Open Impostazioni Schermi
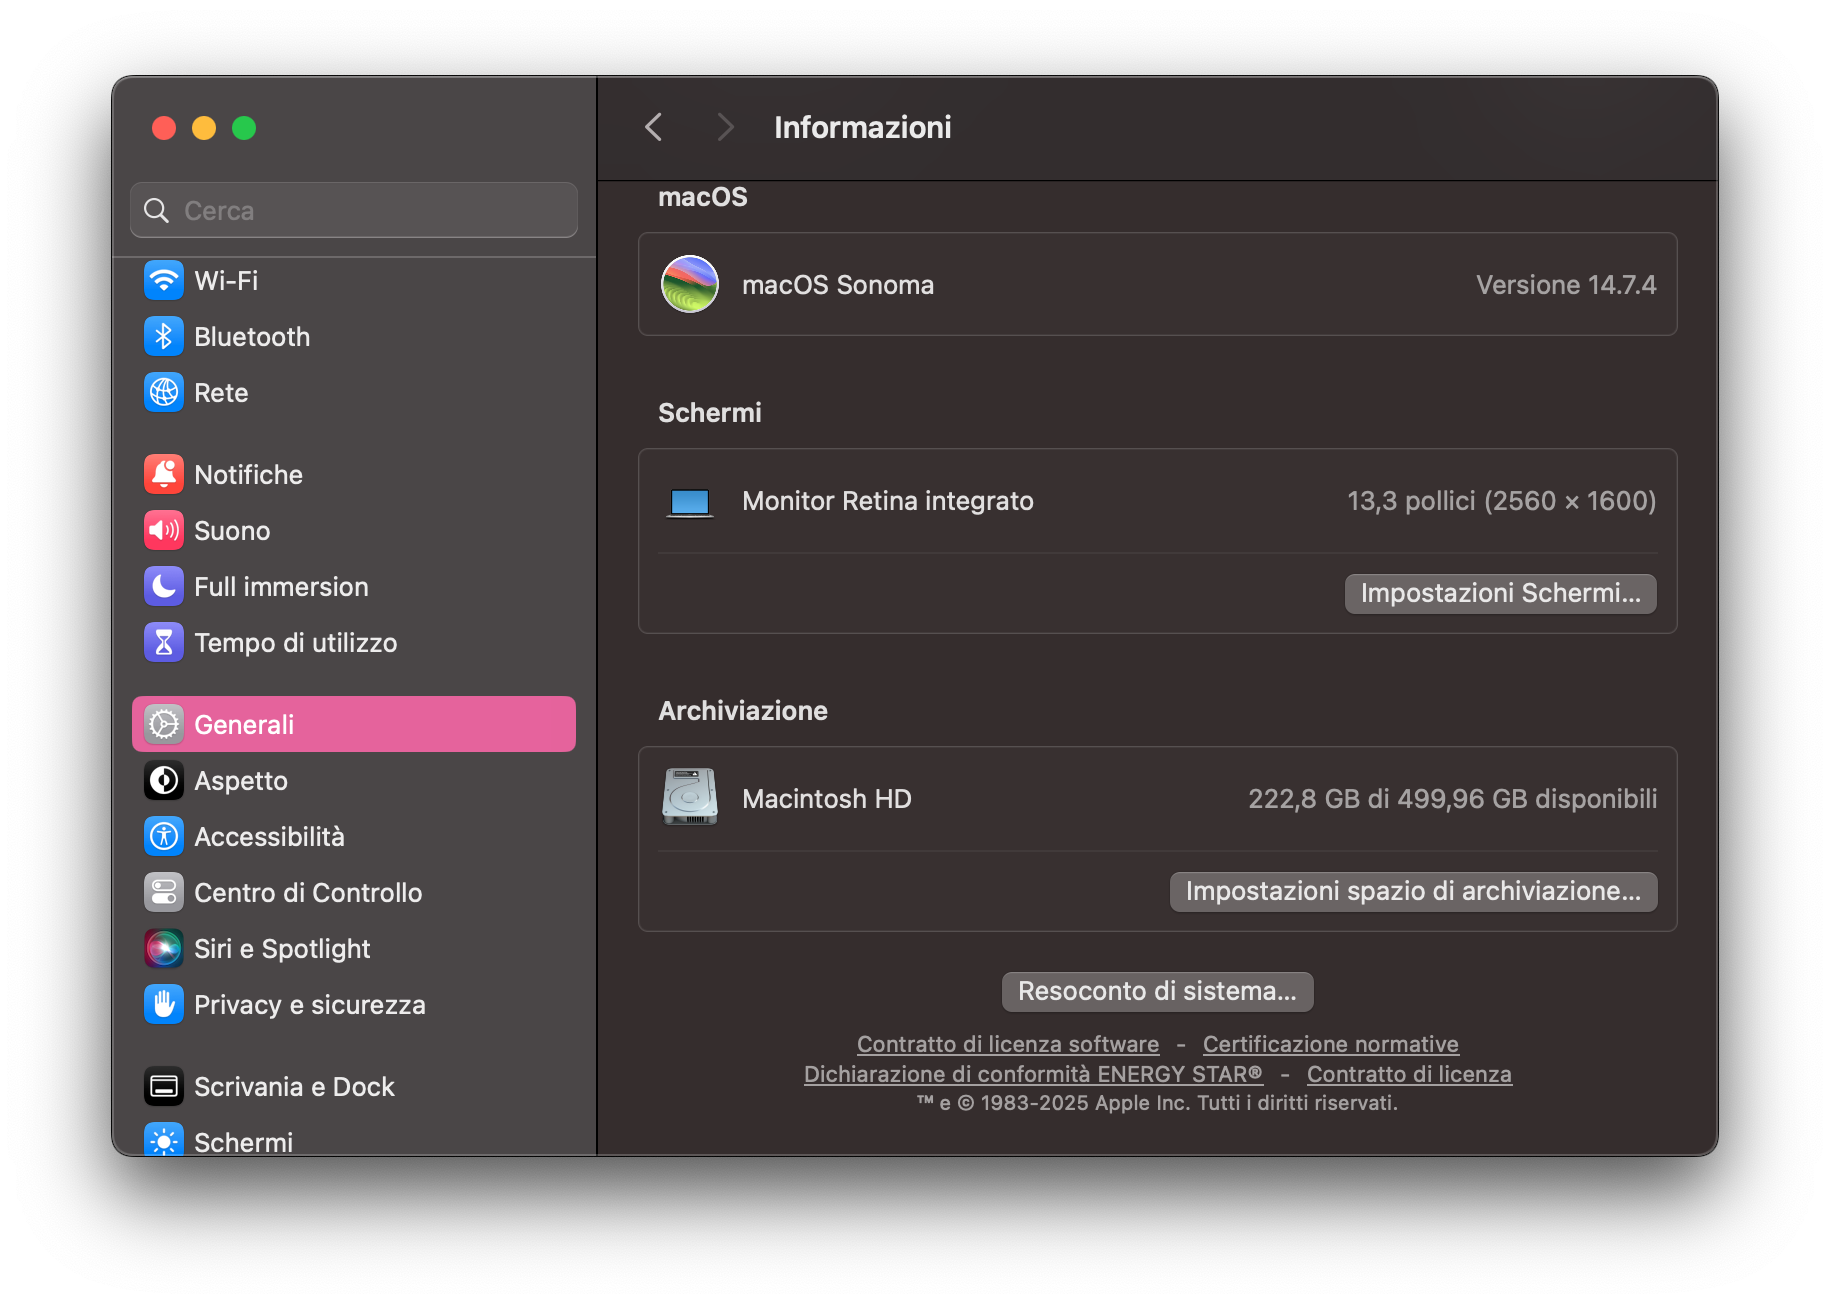 click(1499, 593)
